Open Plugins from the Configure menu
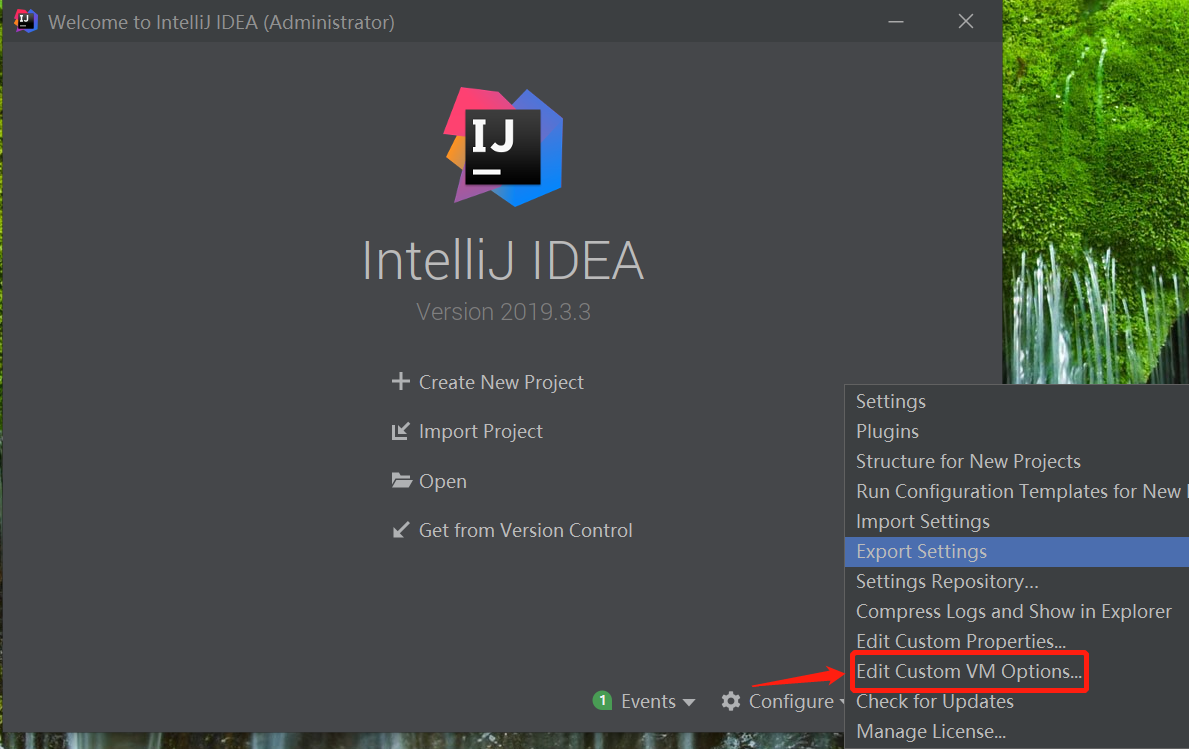Viewport: 1189px width, 749px height. [887, 431]
